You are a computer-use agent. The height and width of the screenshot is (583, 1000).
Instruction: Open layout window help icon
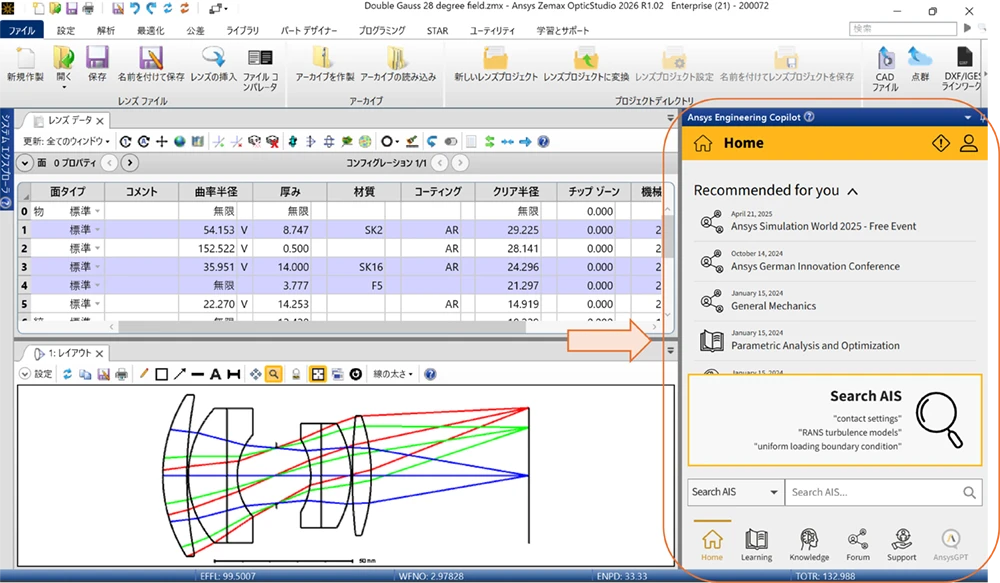(430, 374)
